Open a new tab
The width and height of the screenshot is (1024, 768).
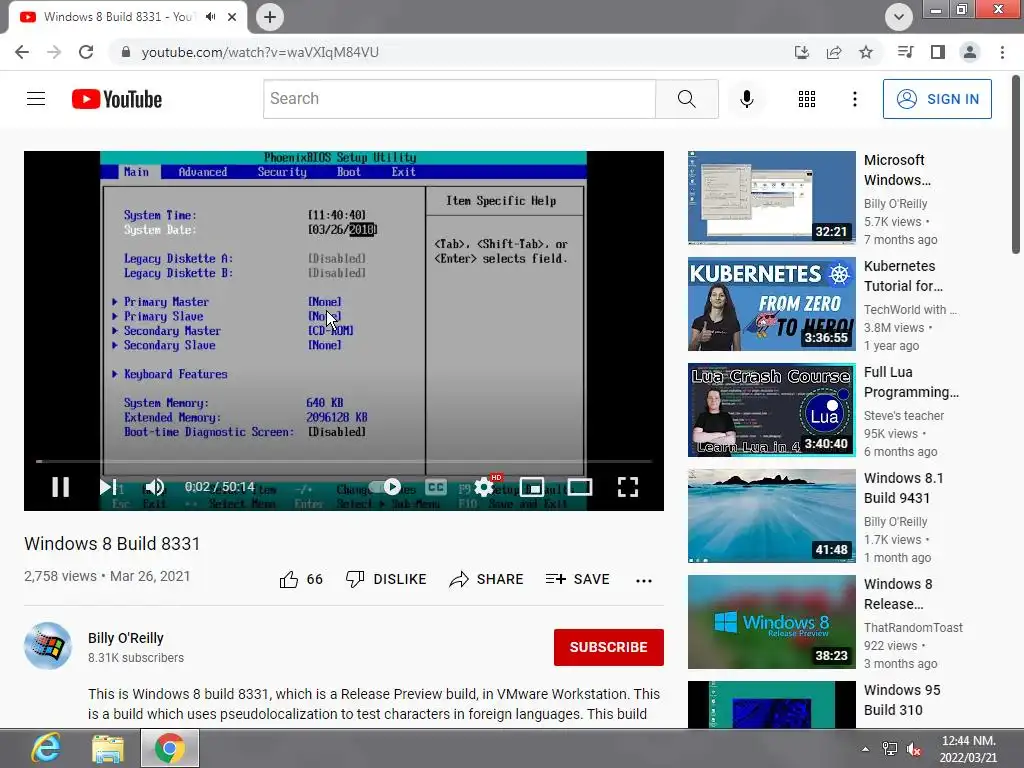[270, 17]
